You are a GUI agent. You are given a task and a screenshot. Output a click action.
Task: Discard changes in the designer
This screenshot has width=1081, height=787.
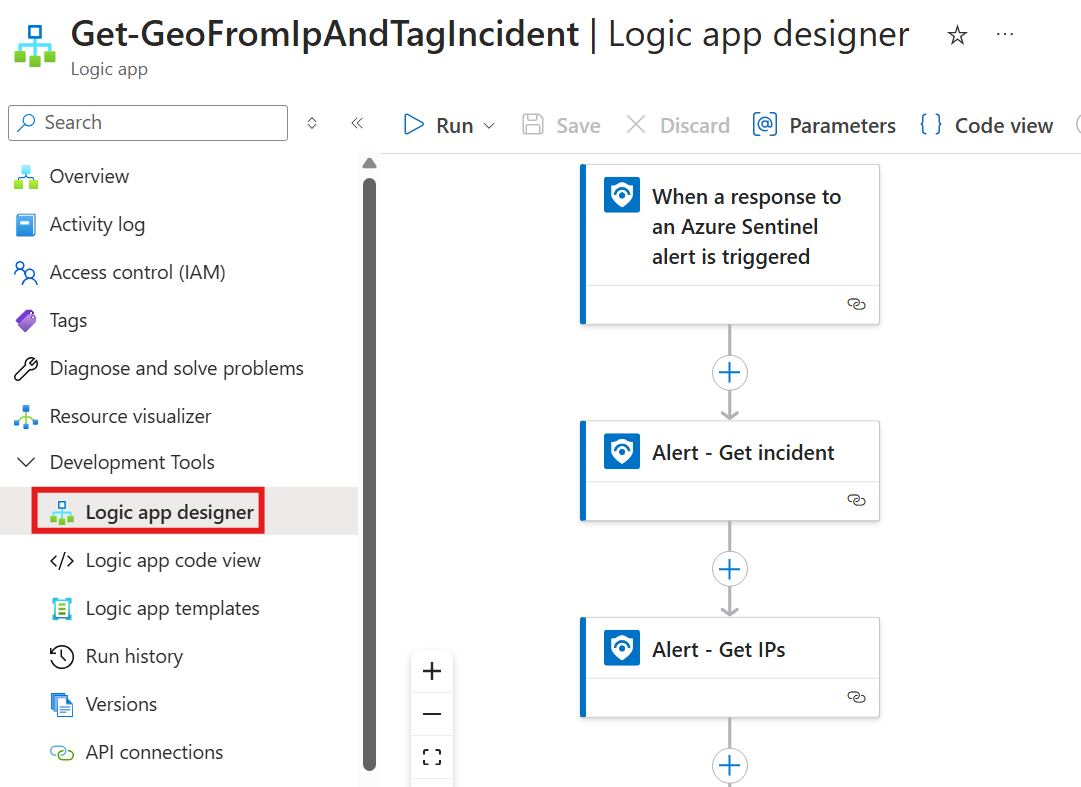pos(678,125)
